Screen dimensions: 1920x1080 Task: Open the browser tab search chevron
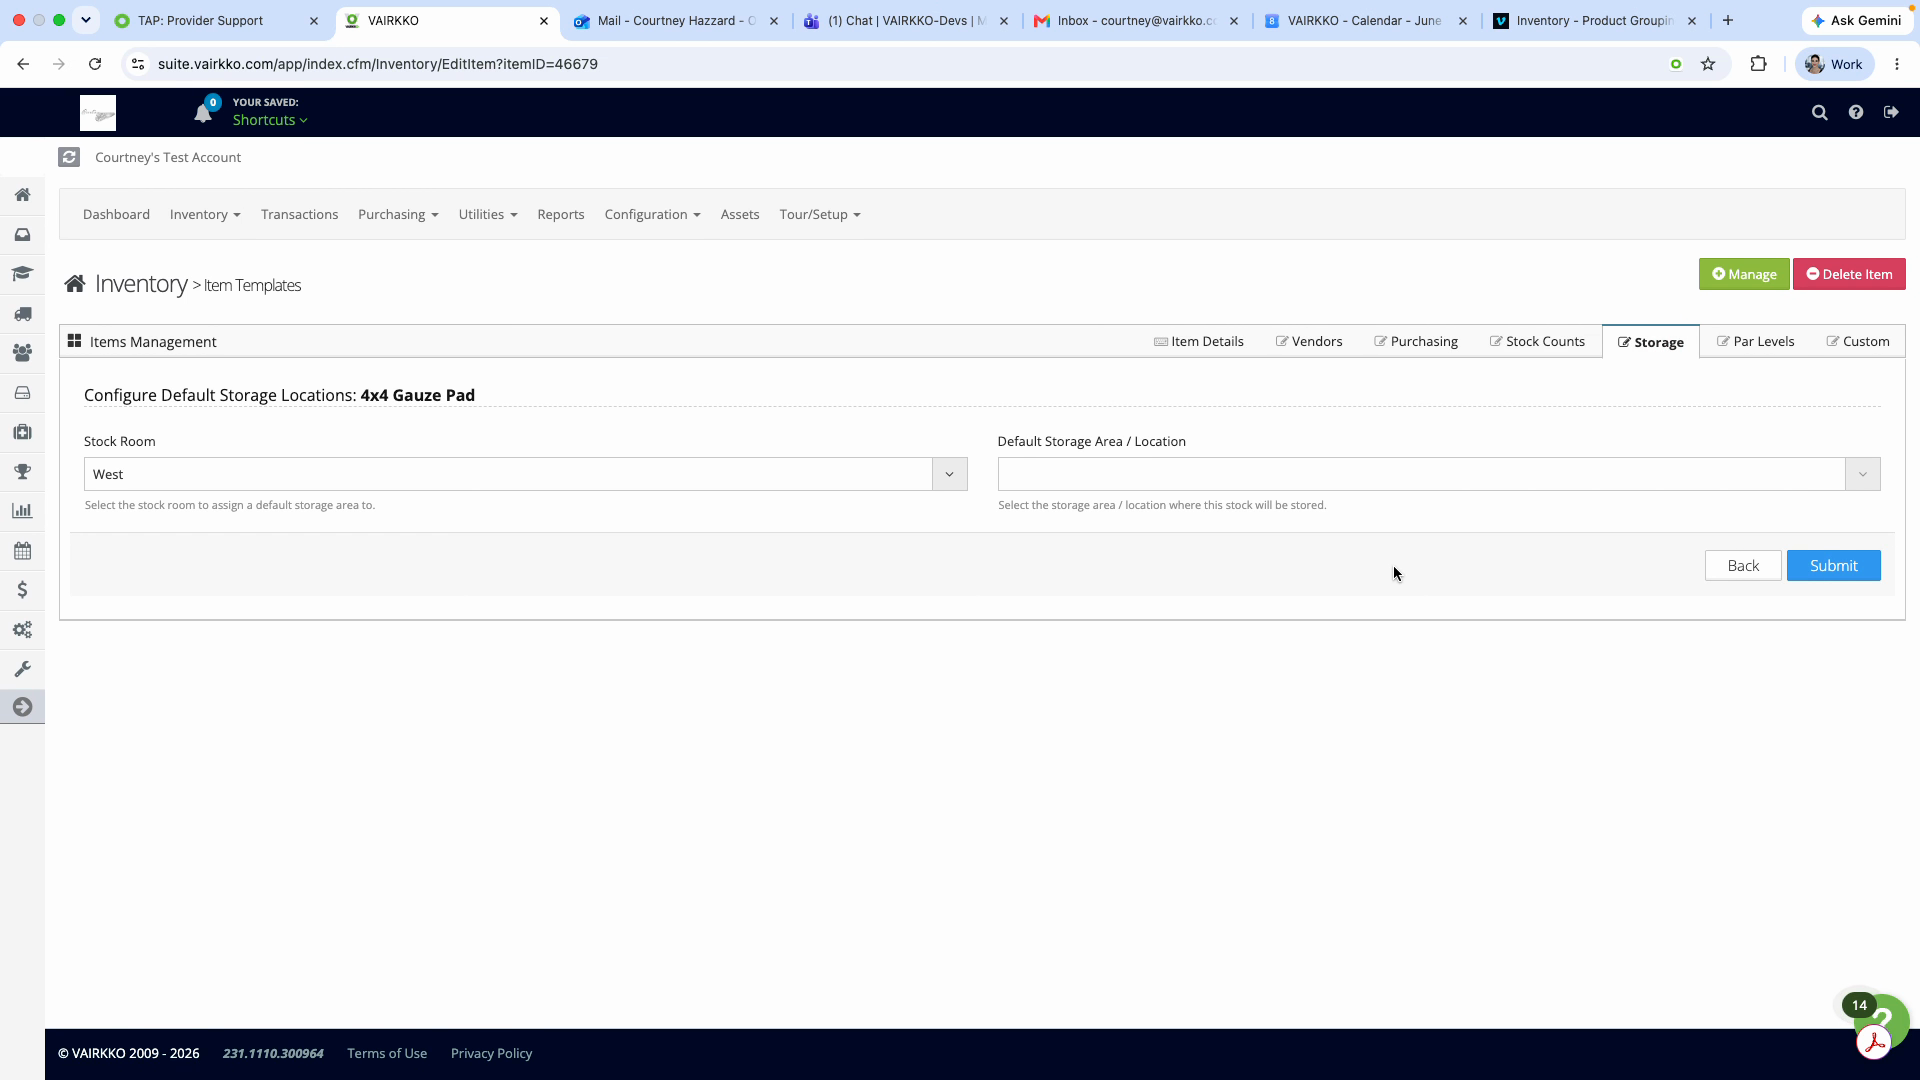86,20
